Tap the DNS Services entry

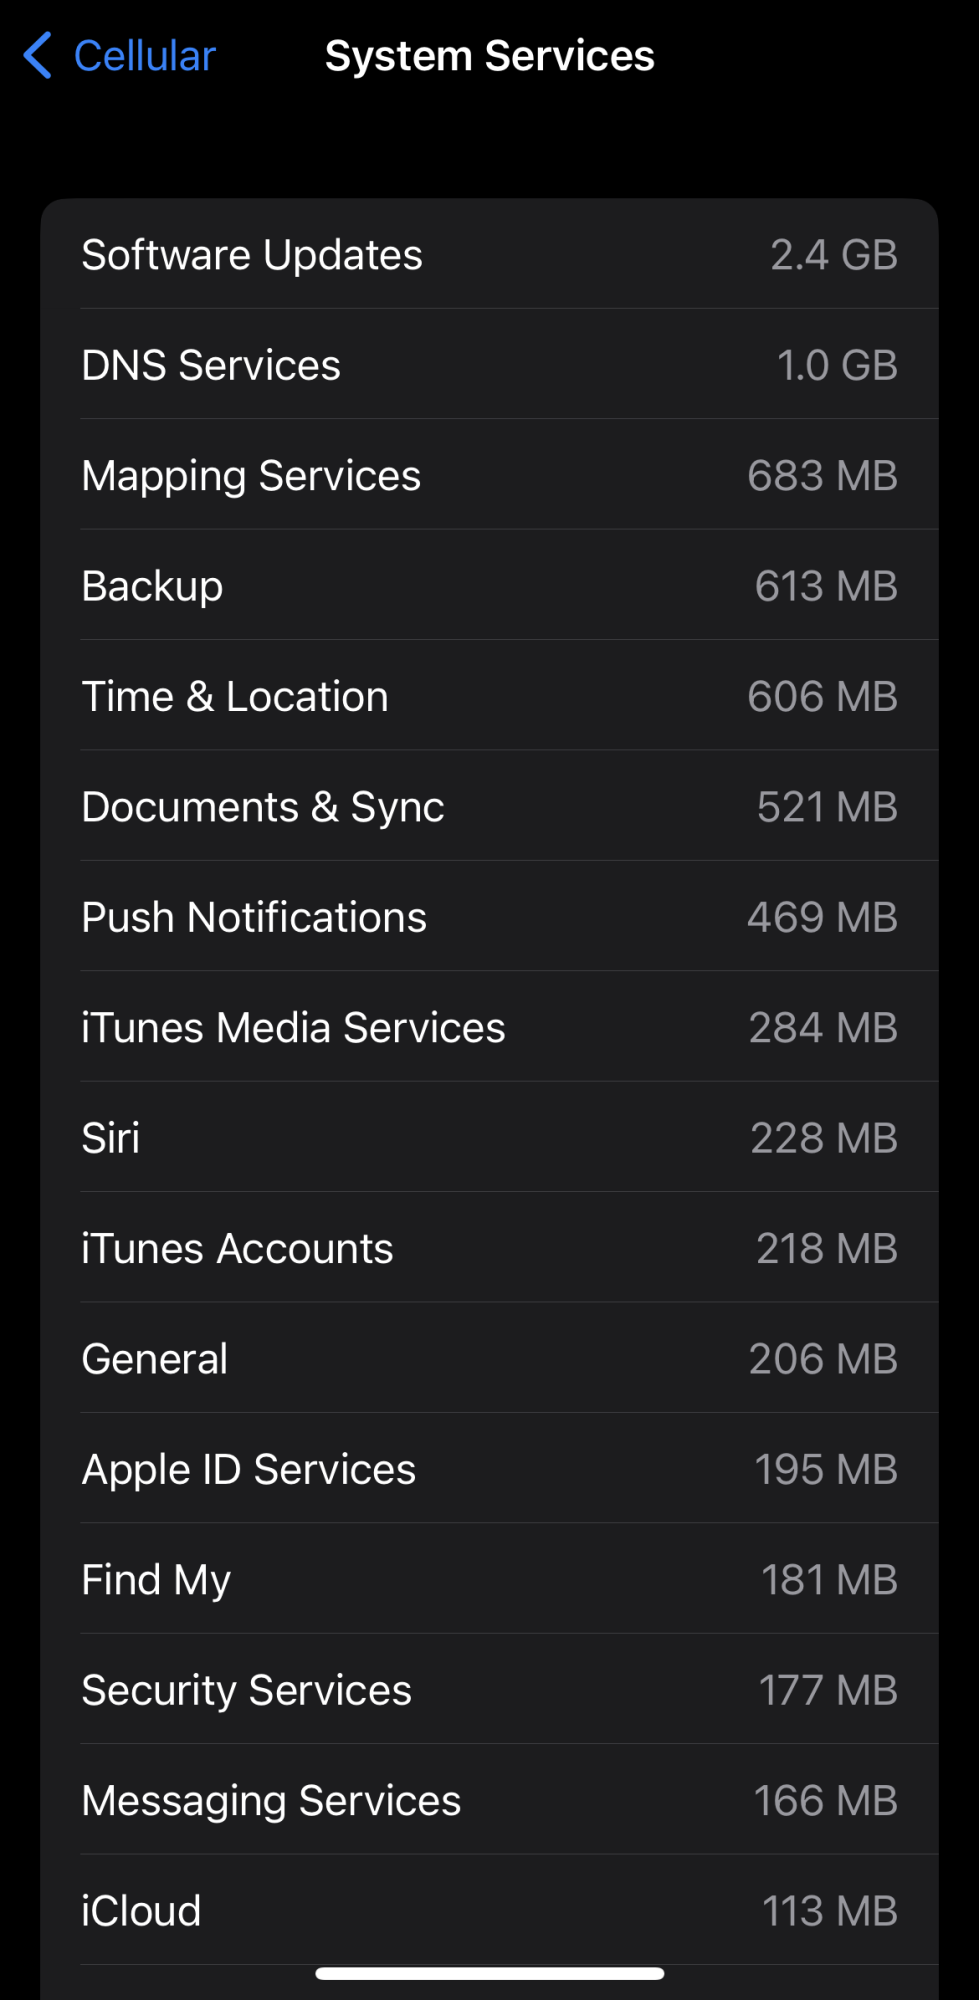tap(489, 365)
